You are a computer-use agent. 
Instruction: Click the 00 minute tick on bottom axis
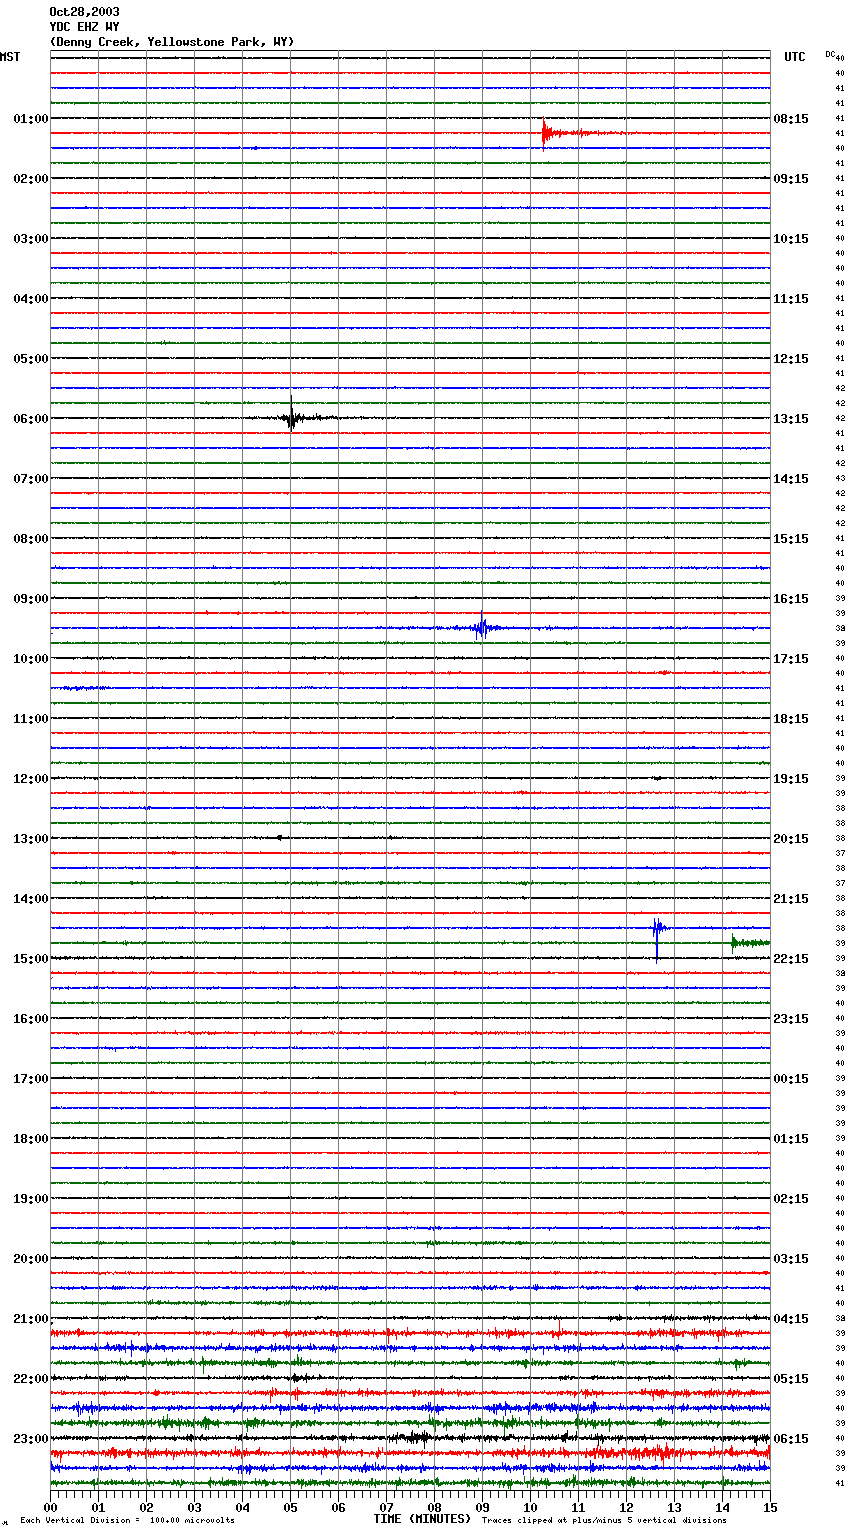tap(51, 1508)
